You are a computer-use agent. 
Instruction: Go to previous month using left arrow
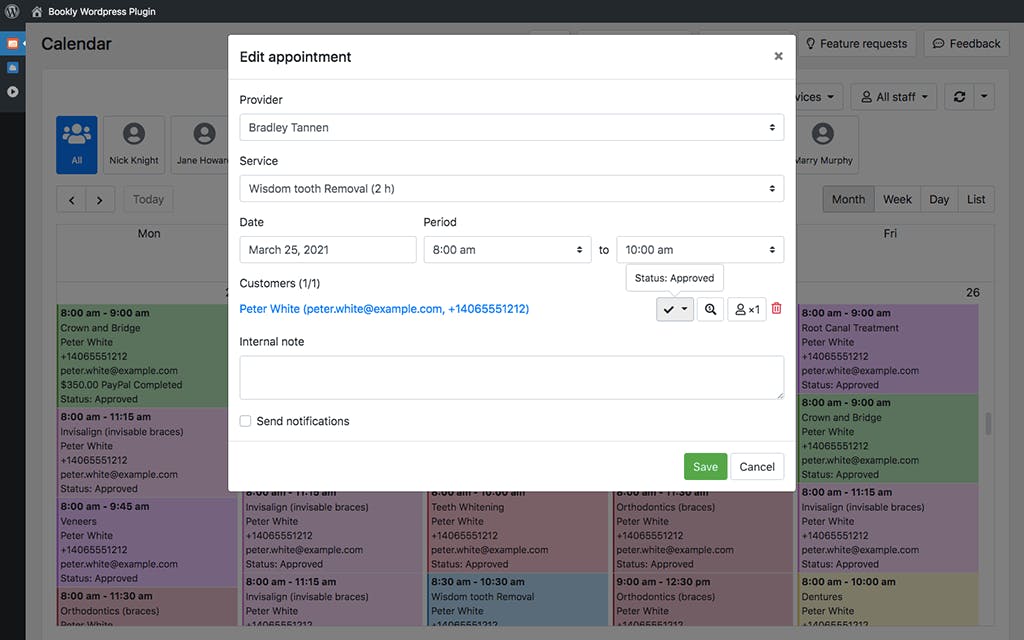point(71,199)
